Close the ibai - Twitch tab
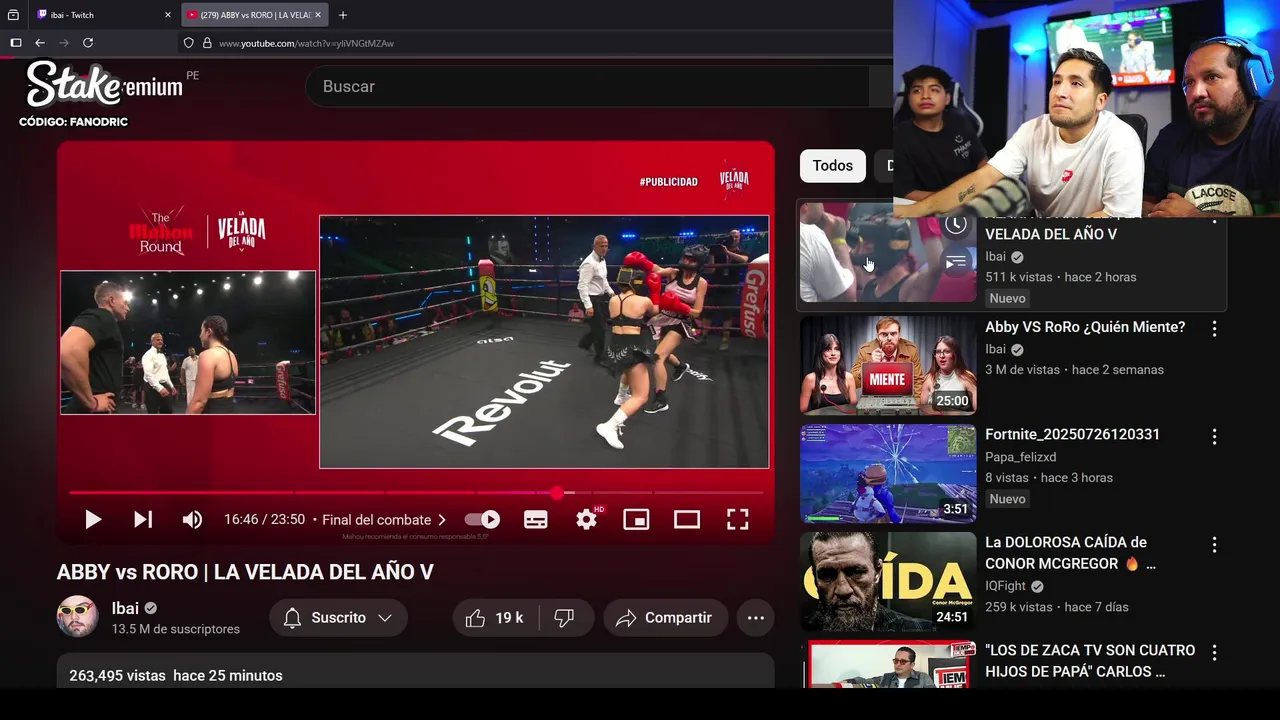Screen dimensions: 1280x720 pyautogui.click(x=168, y=15)
